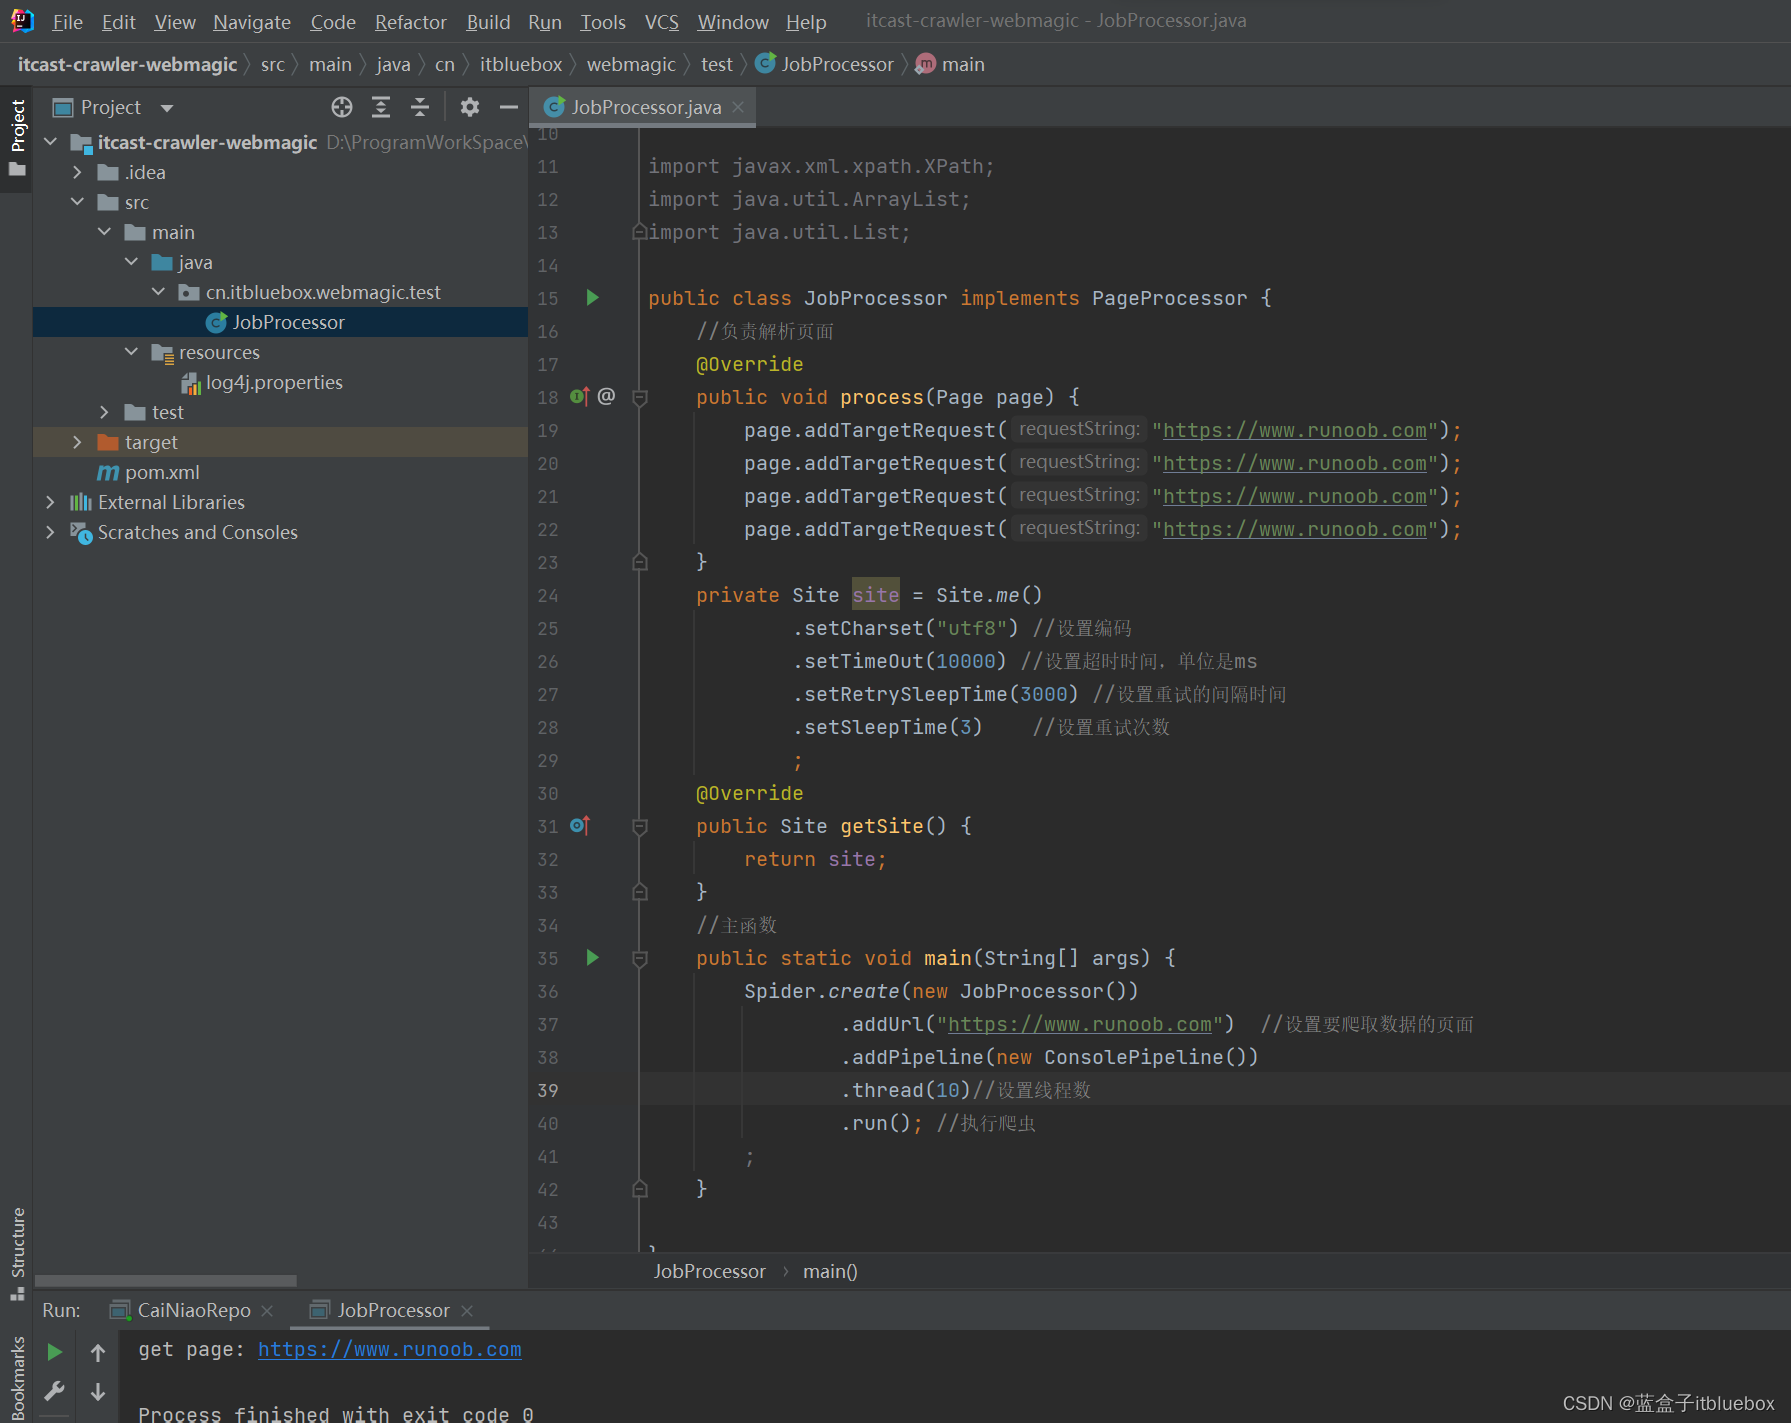Click the run gutter arrow beside main method

coord(592,958)
